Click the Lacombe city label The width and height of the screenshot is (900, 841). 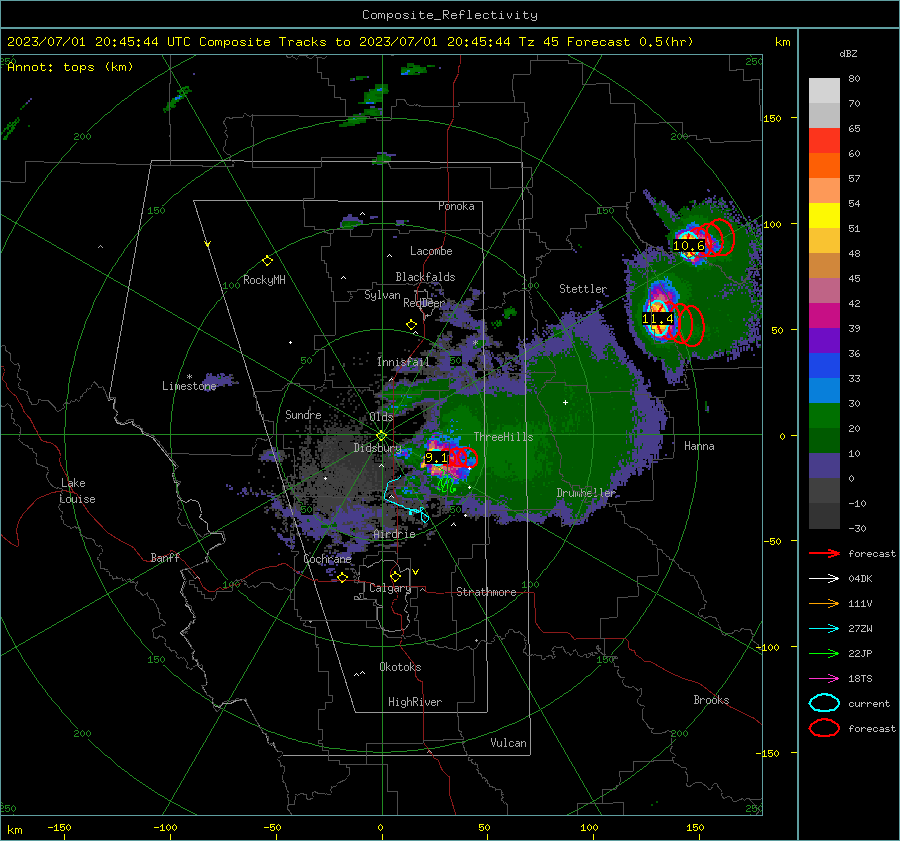coord(431,251)
